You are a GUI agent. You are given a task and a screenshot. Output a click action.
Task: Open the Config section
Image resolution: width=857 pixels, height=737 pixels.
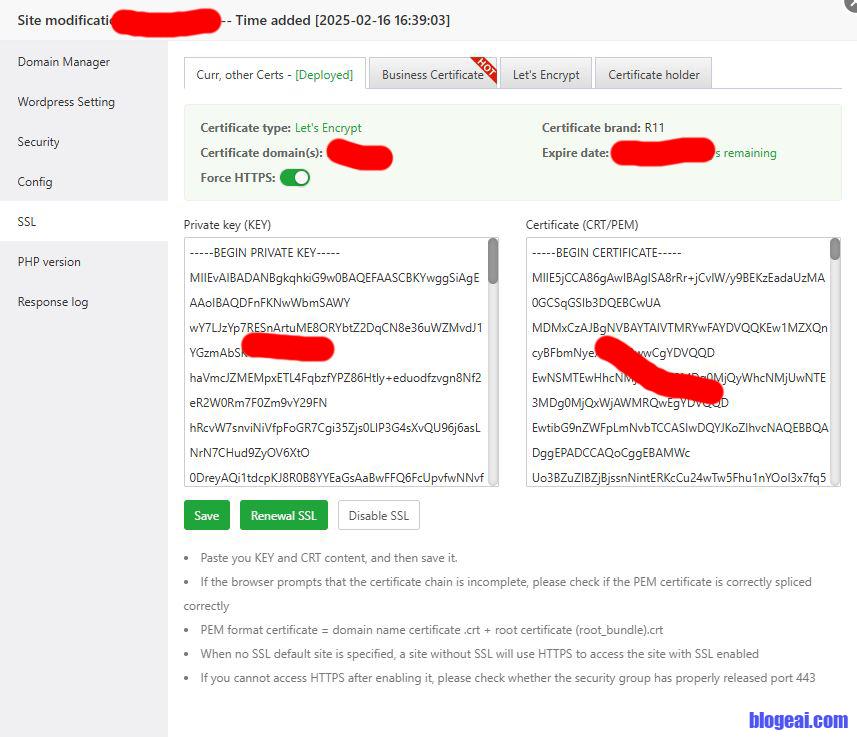(x=35, y=182)
